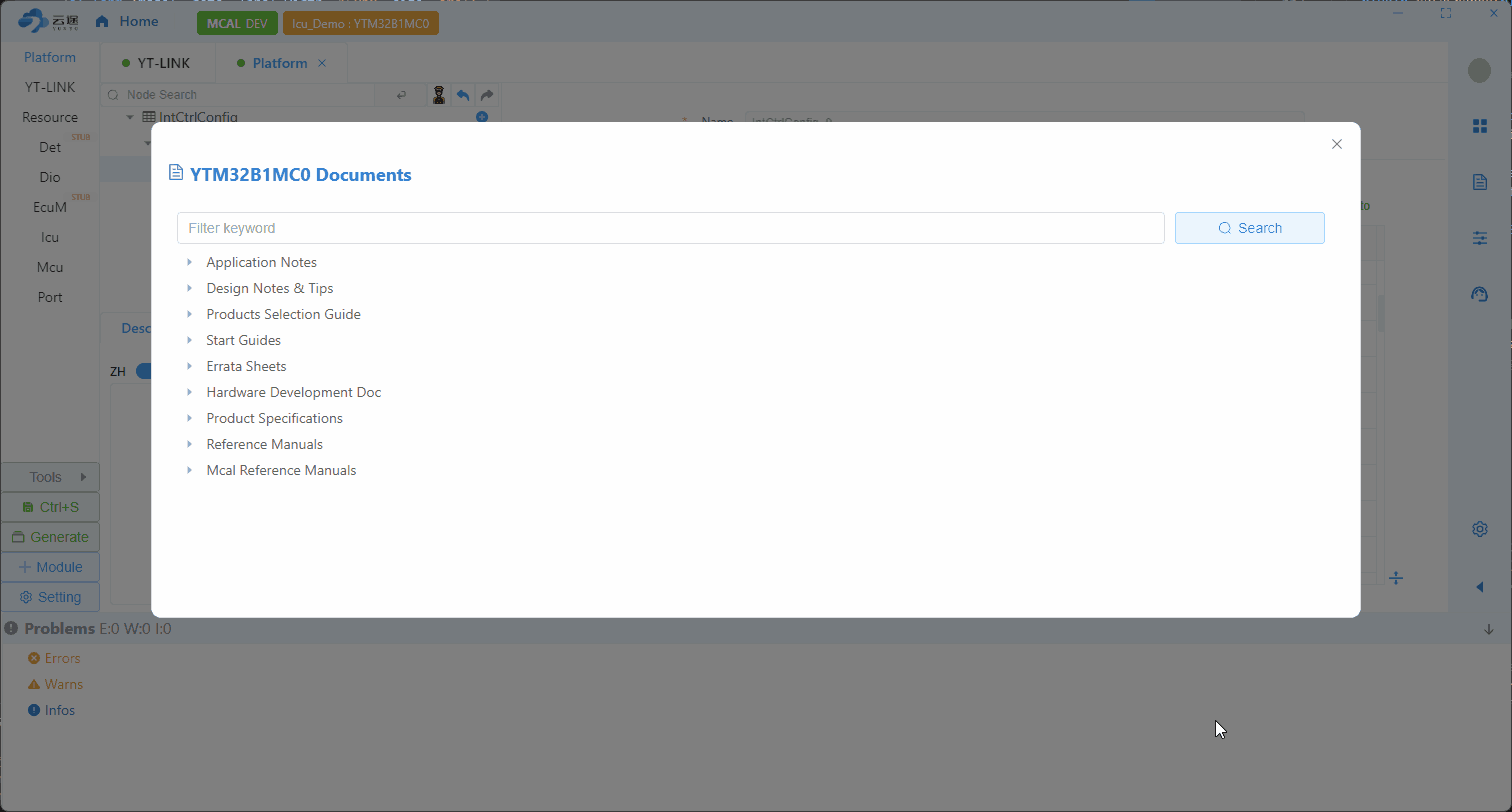The image size is (1512, 812).
Task: Open the Setting button in sidebar
Action: tap(50, 597)
